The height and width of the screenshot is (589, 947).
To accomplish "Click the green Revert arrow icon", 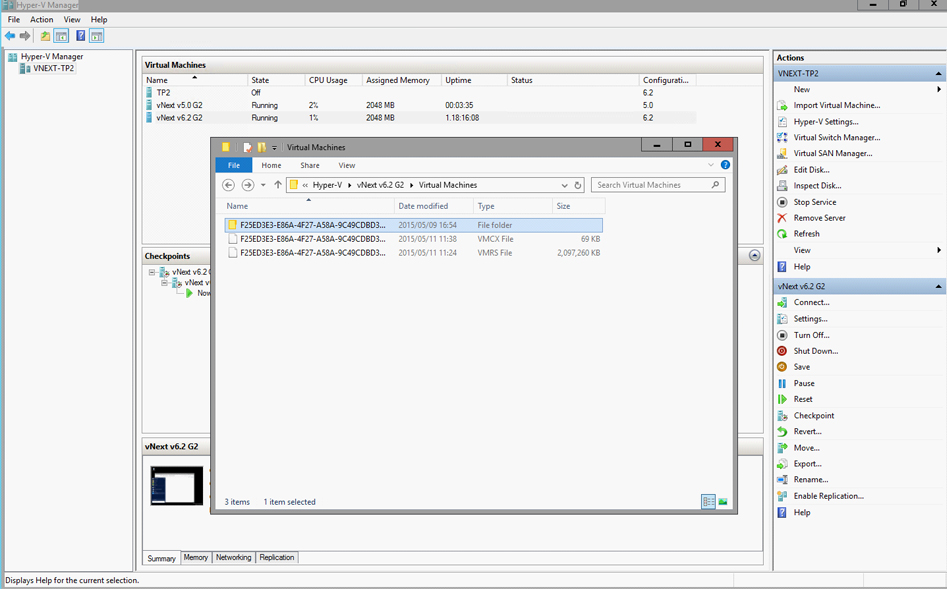I will pyautogui.click(x=782, y=431).
